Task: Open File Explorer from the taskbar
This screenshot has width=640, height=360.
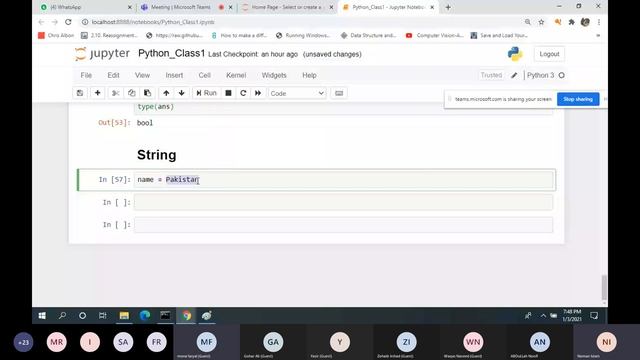Action: (x=124, y=316)
